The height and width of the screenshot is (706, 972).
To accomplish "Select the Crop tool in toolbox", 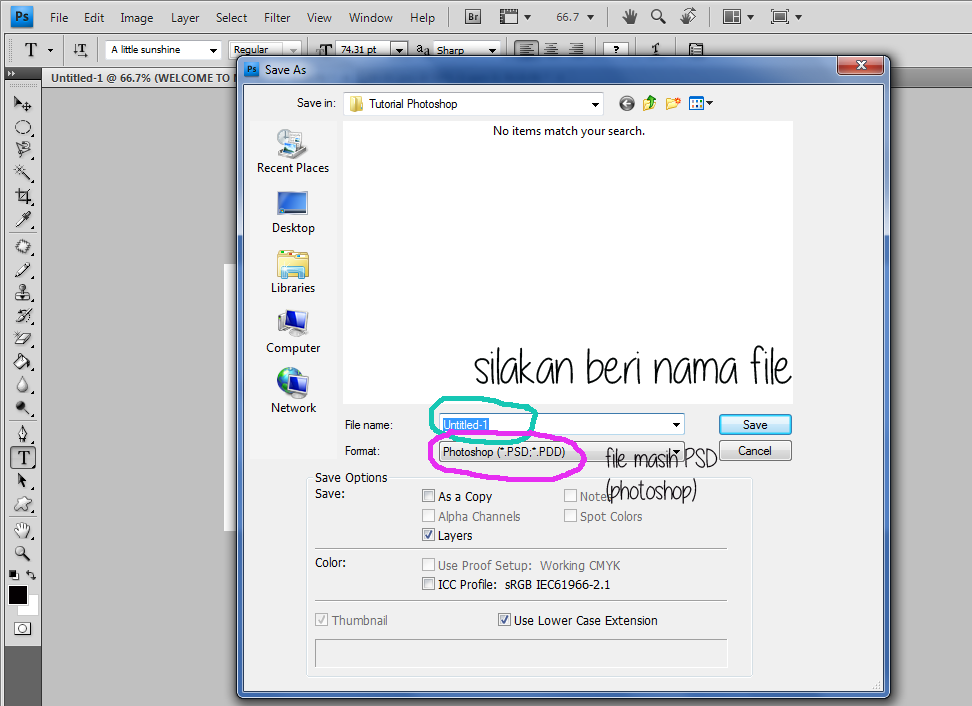I will (x=22, y=197).
